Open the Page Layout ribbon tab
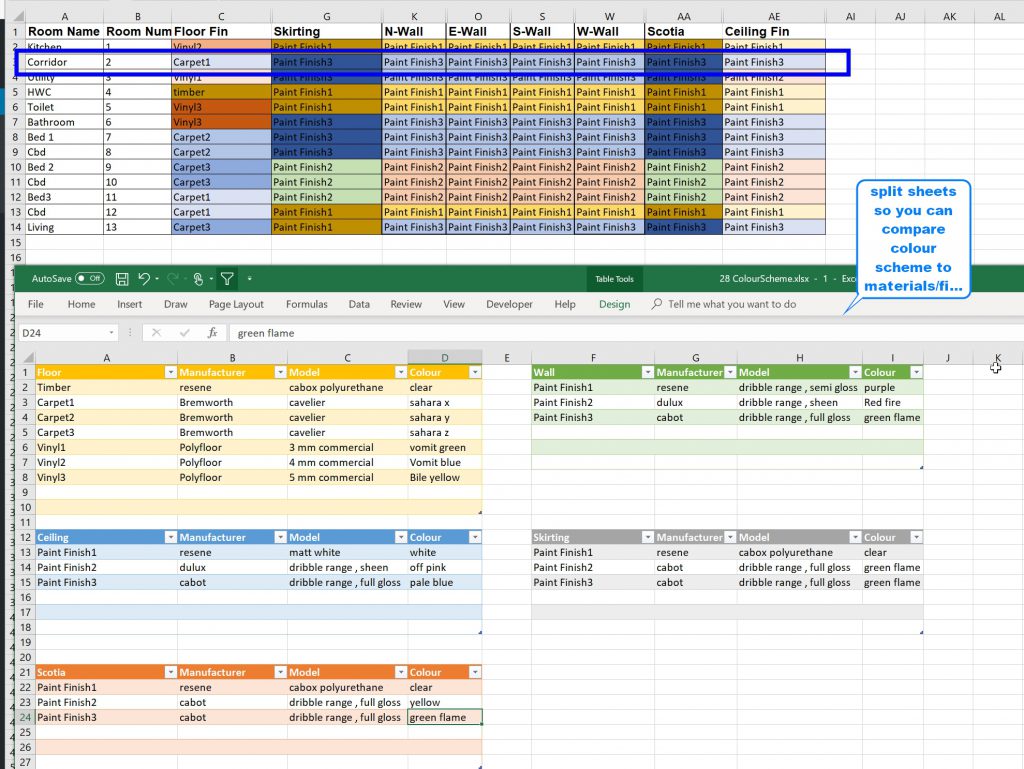The height and width of the screenshot is (769, 1024). tap(236, 304)
